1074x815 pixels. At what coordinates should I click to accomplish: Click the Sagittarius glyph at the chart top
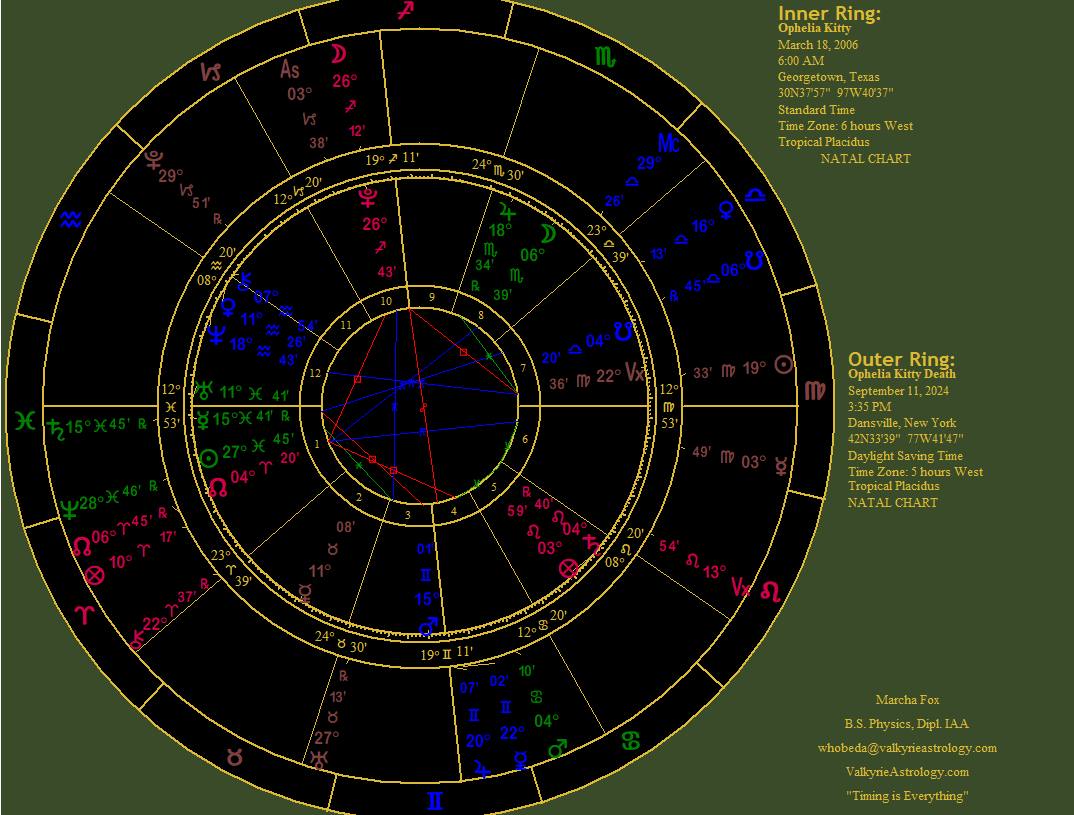click(x=405, y=12)
